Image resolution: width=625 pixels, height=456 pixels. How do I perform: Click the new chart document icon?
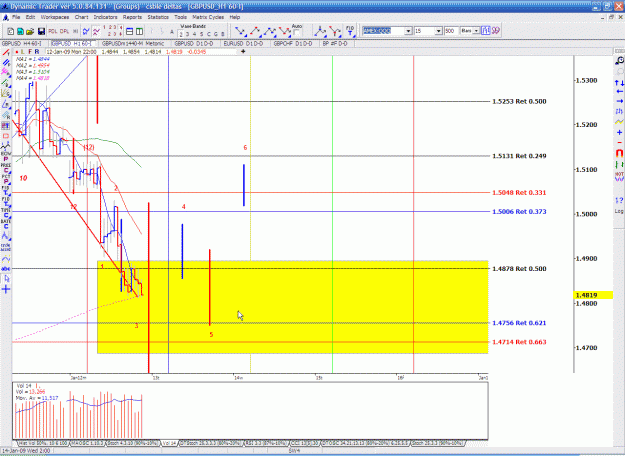[x=10, y=31]
